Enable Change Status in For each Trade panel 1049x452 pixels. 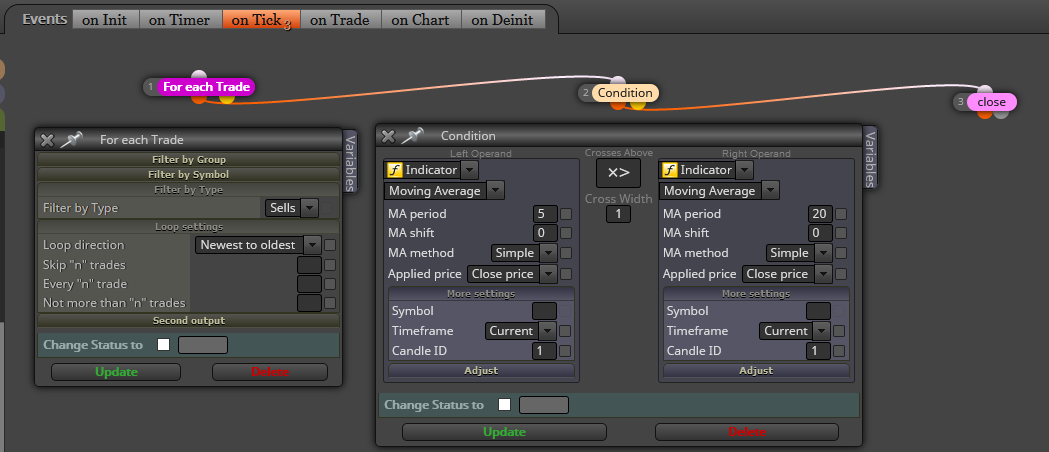pyautogui.click(x=163, y=345)
